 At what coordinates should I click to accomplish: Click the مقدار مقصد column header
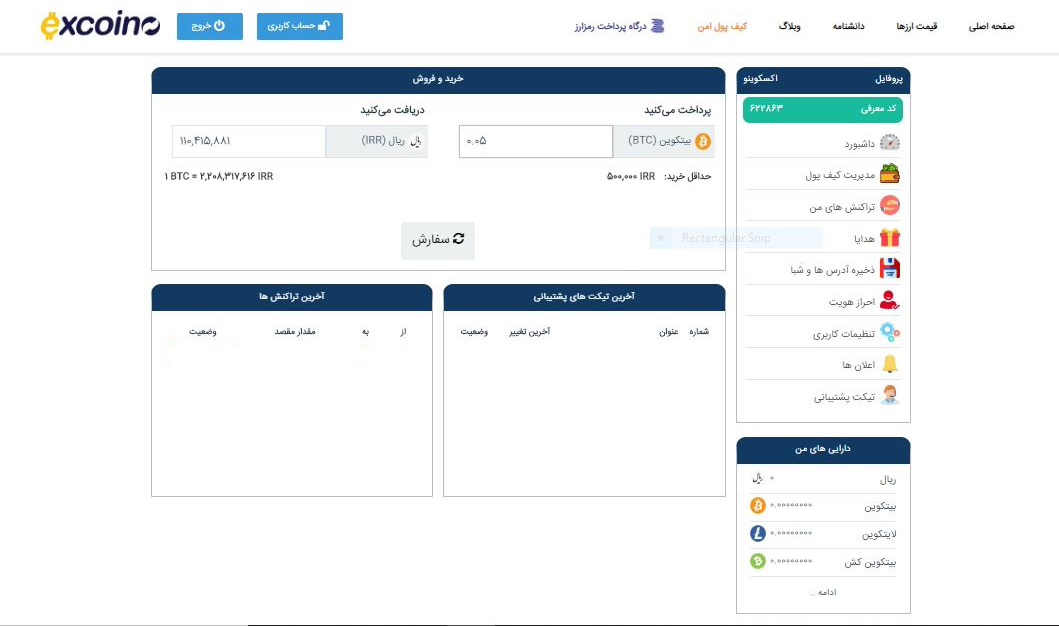coord(294,332)
